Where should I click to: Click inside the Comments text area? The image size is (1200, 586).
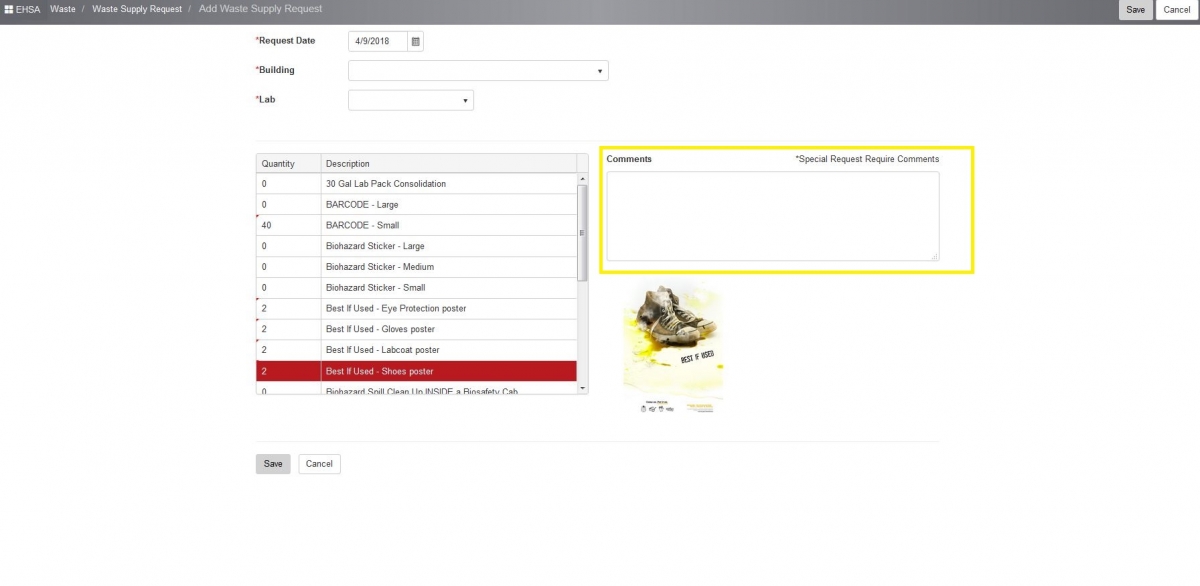click(773, 215)
